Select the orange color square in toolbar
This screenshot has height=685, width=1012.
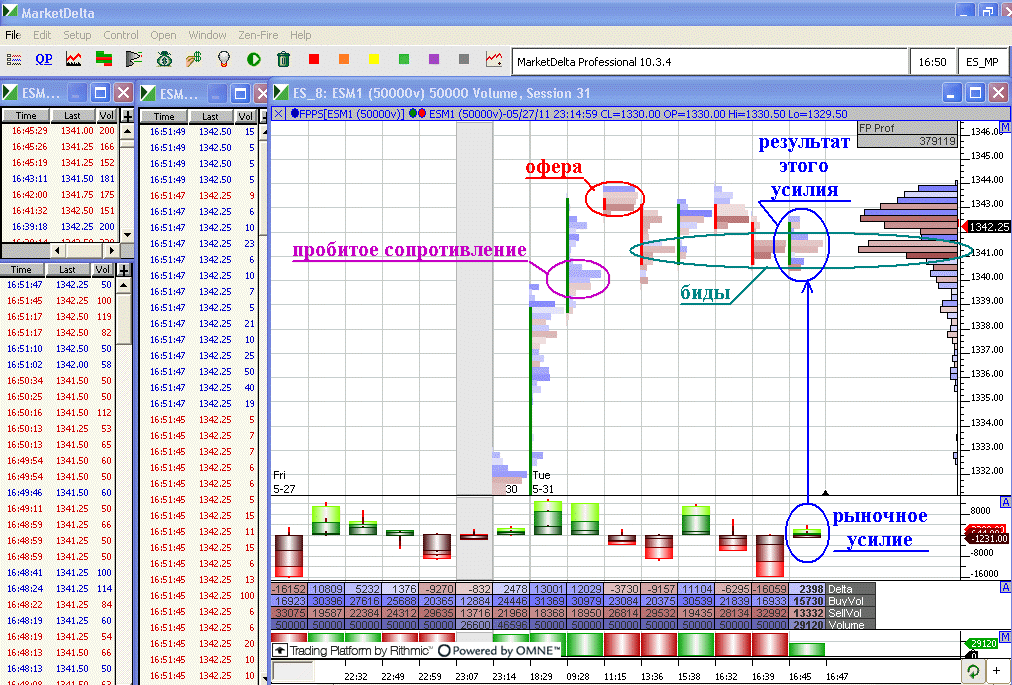click(343, 59)
